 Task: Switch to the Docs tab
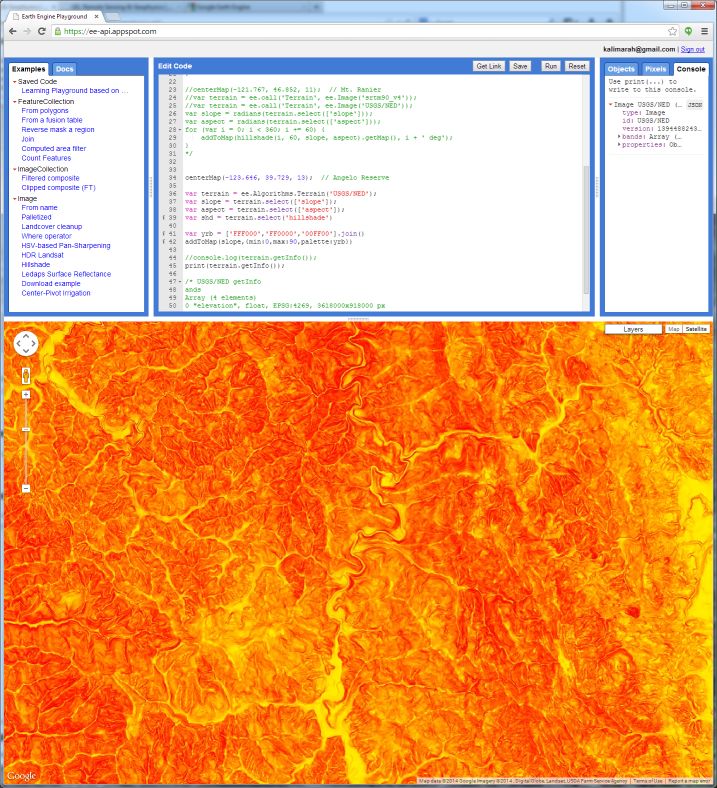coord(64,69)
